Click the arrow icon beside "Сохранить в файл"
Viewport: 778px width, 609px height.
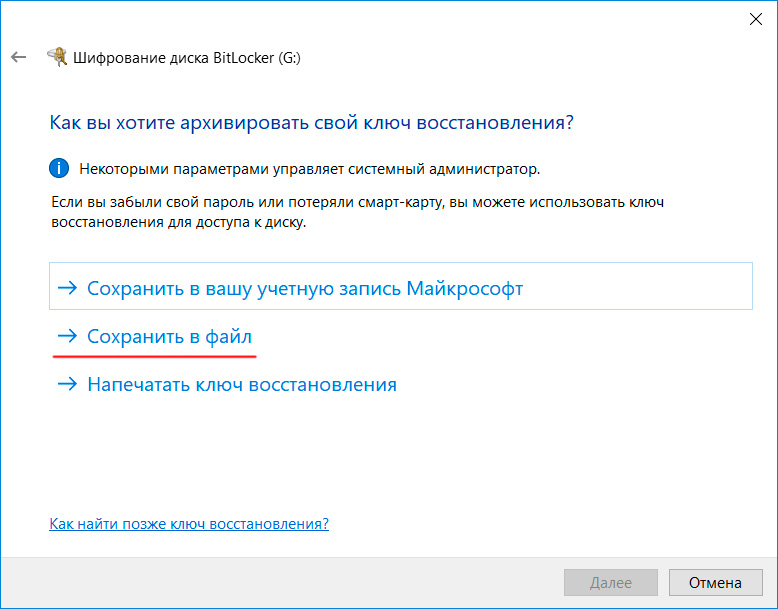[x=68, y=337]
